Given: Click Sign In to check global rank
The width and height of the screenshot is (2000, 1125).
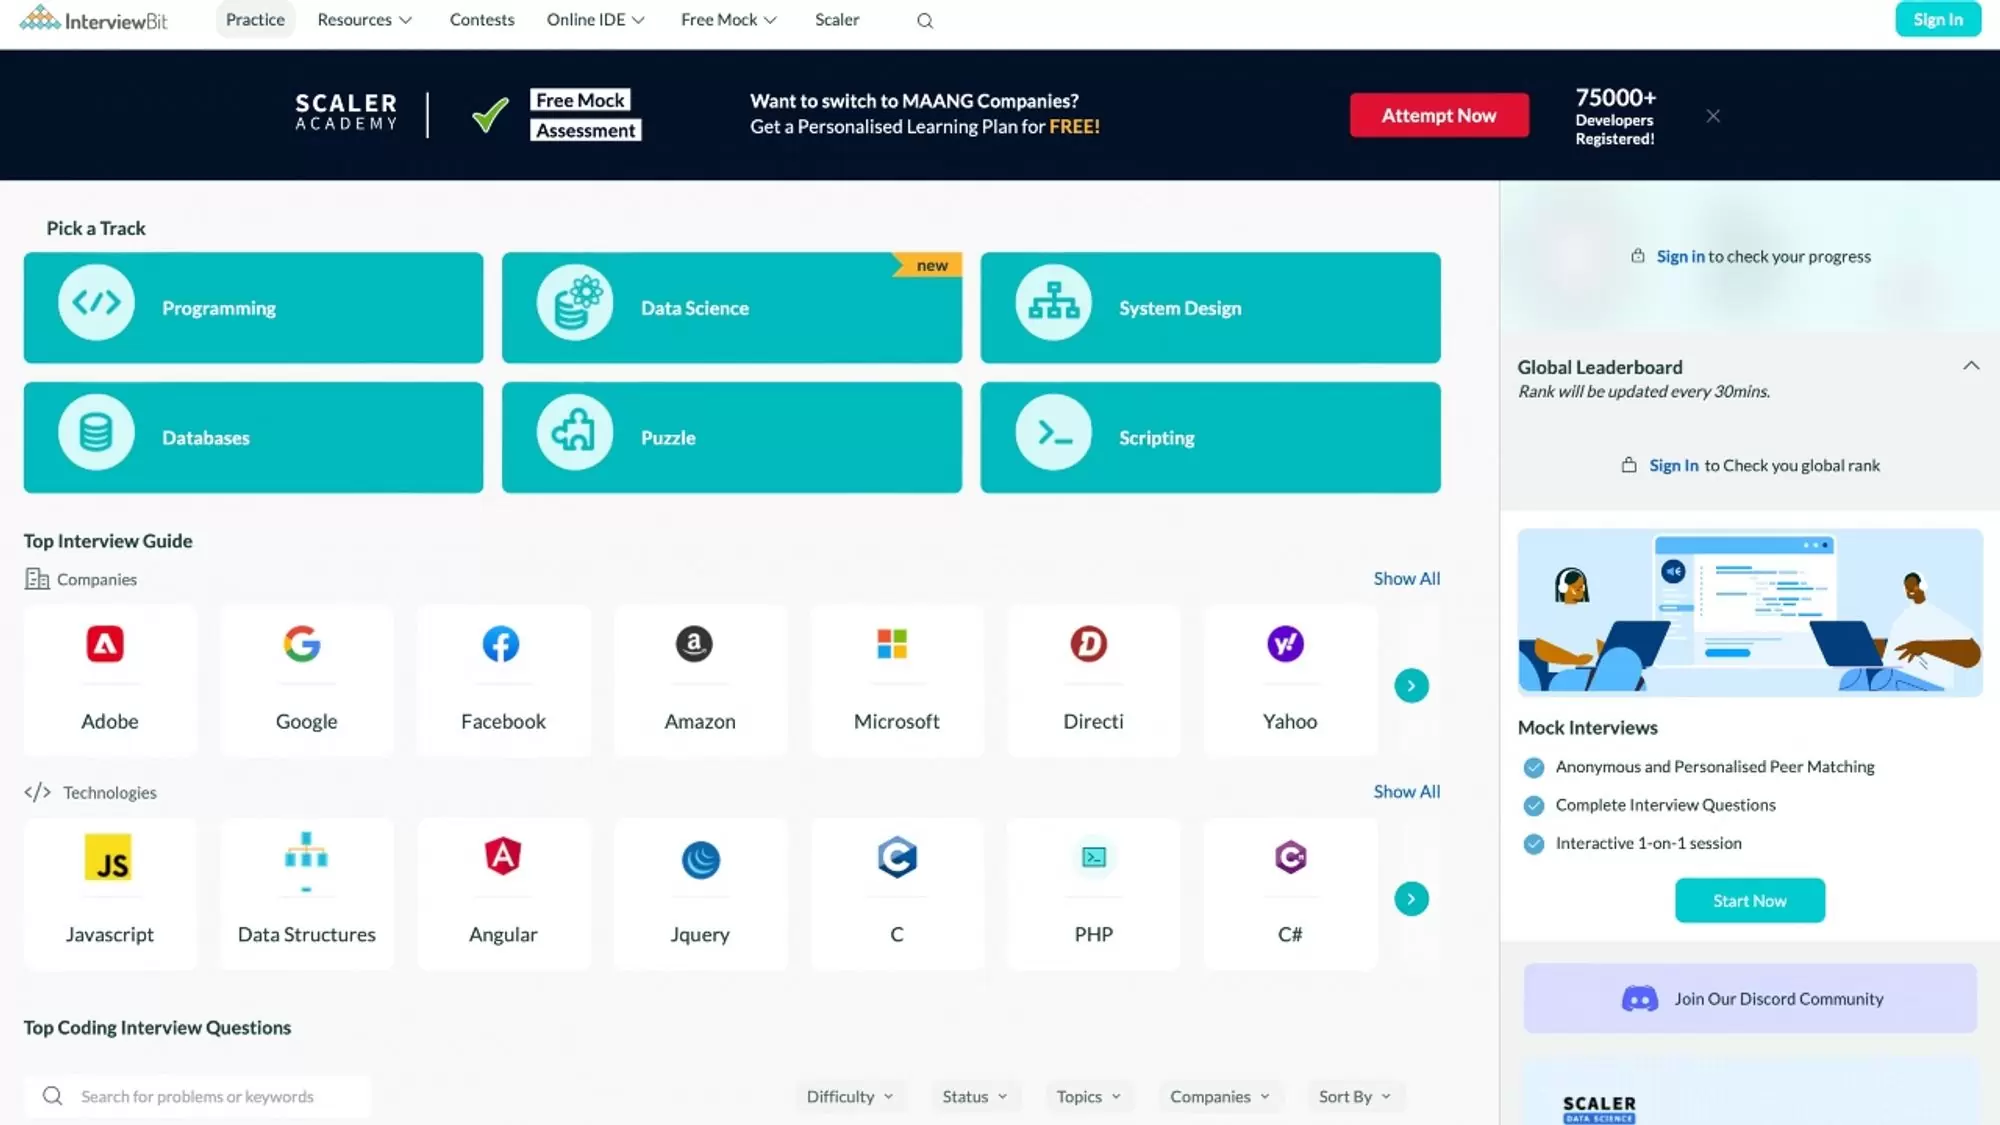Looking at the screenshot, I should 1674,466.
